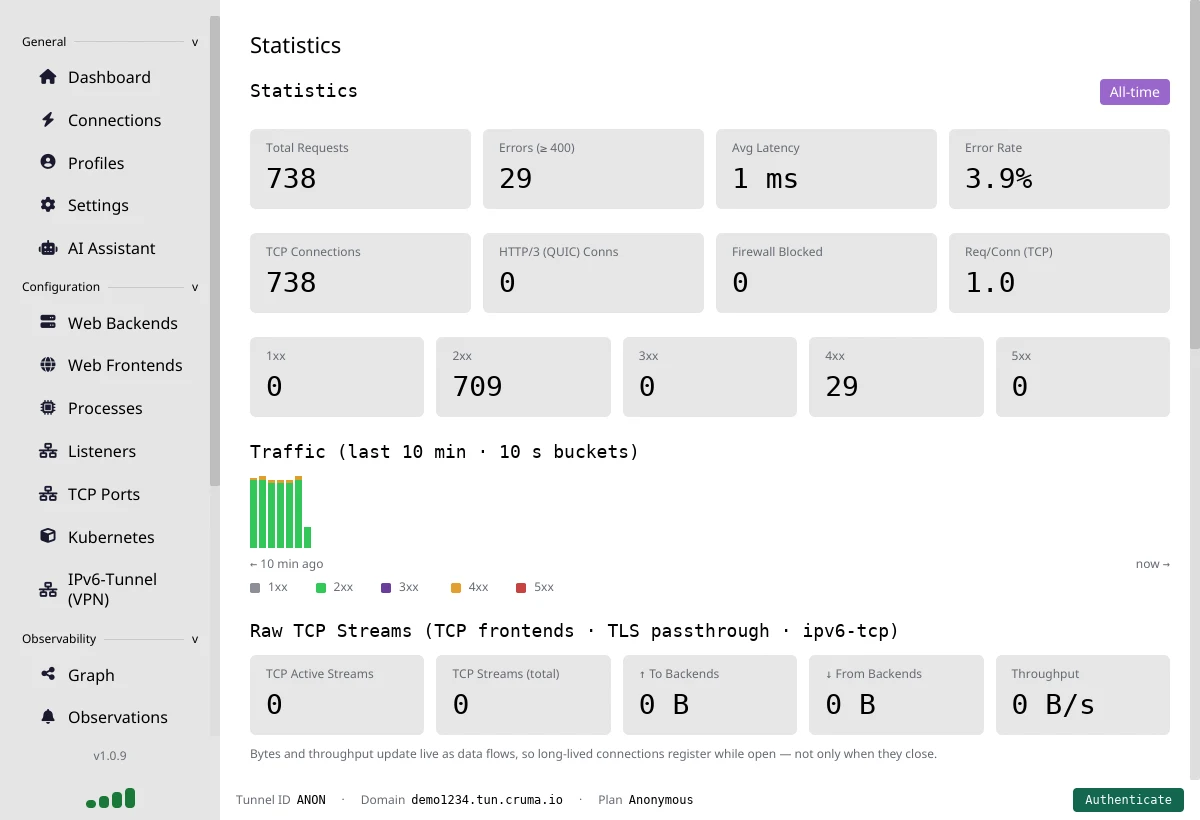Click the All-time range button
Screen dimensions: 1200x820
tap(1135, 92)
